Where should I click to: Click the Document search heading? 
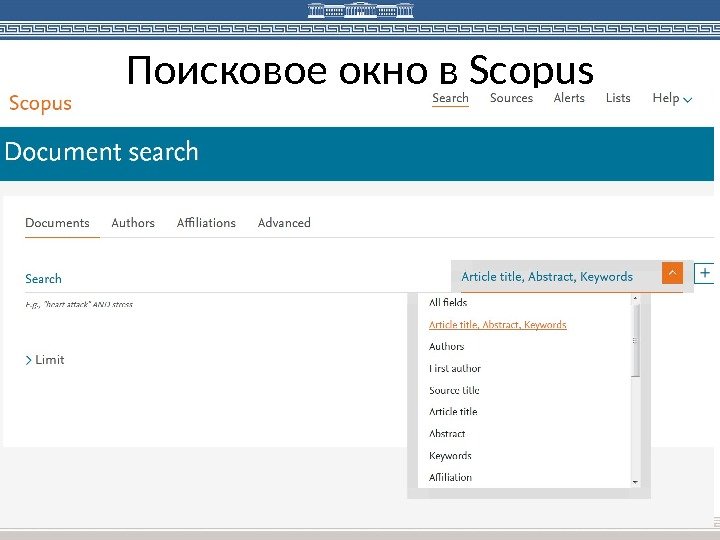tap(101, 152)
